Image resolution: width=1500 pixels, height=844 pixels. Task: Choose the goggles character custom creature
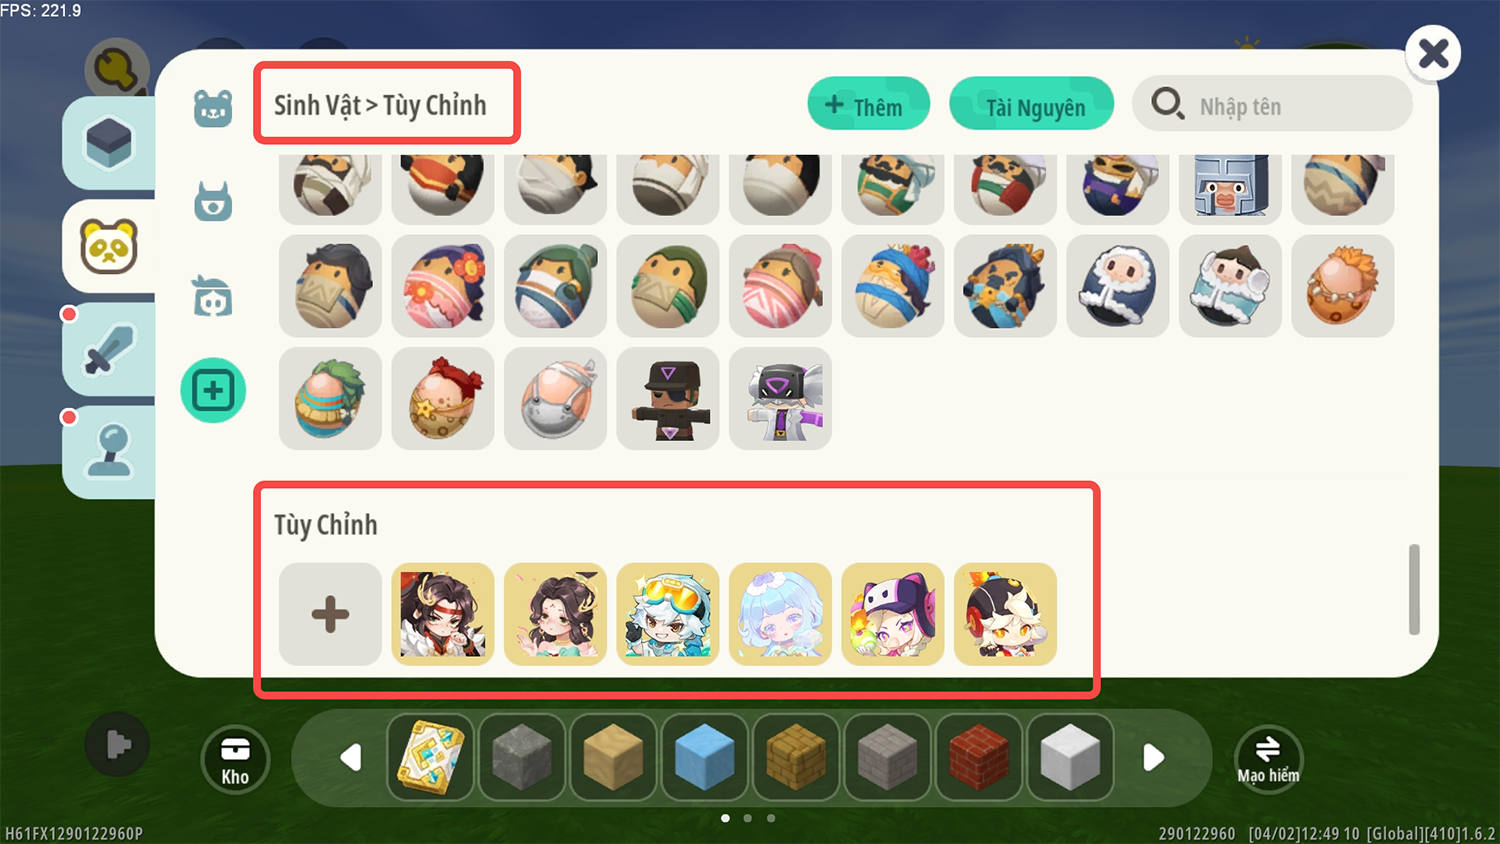coord(668,614)
